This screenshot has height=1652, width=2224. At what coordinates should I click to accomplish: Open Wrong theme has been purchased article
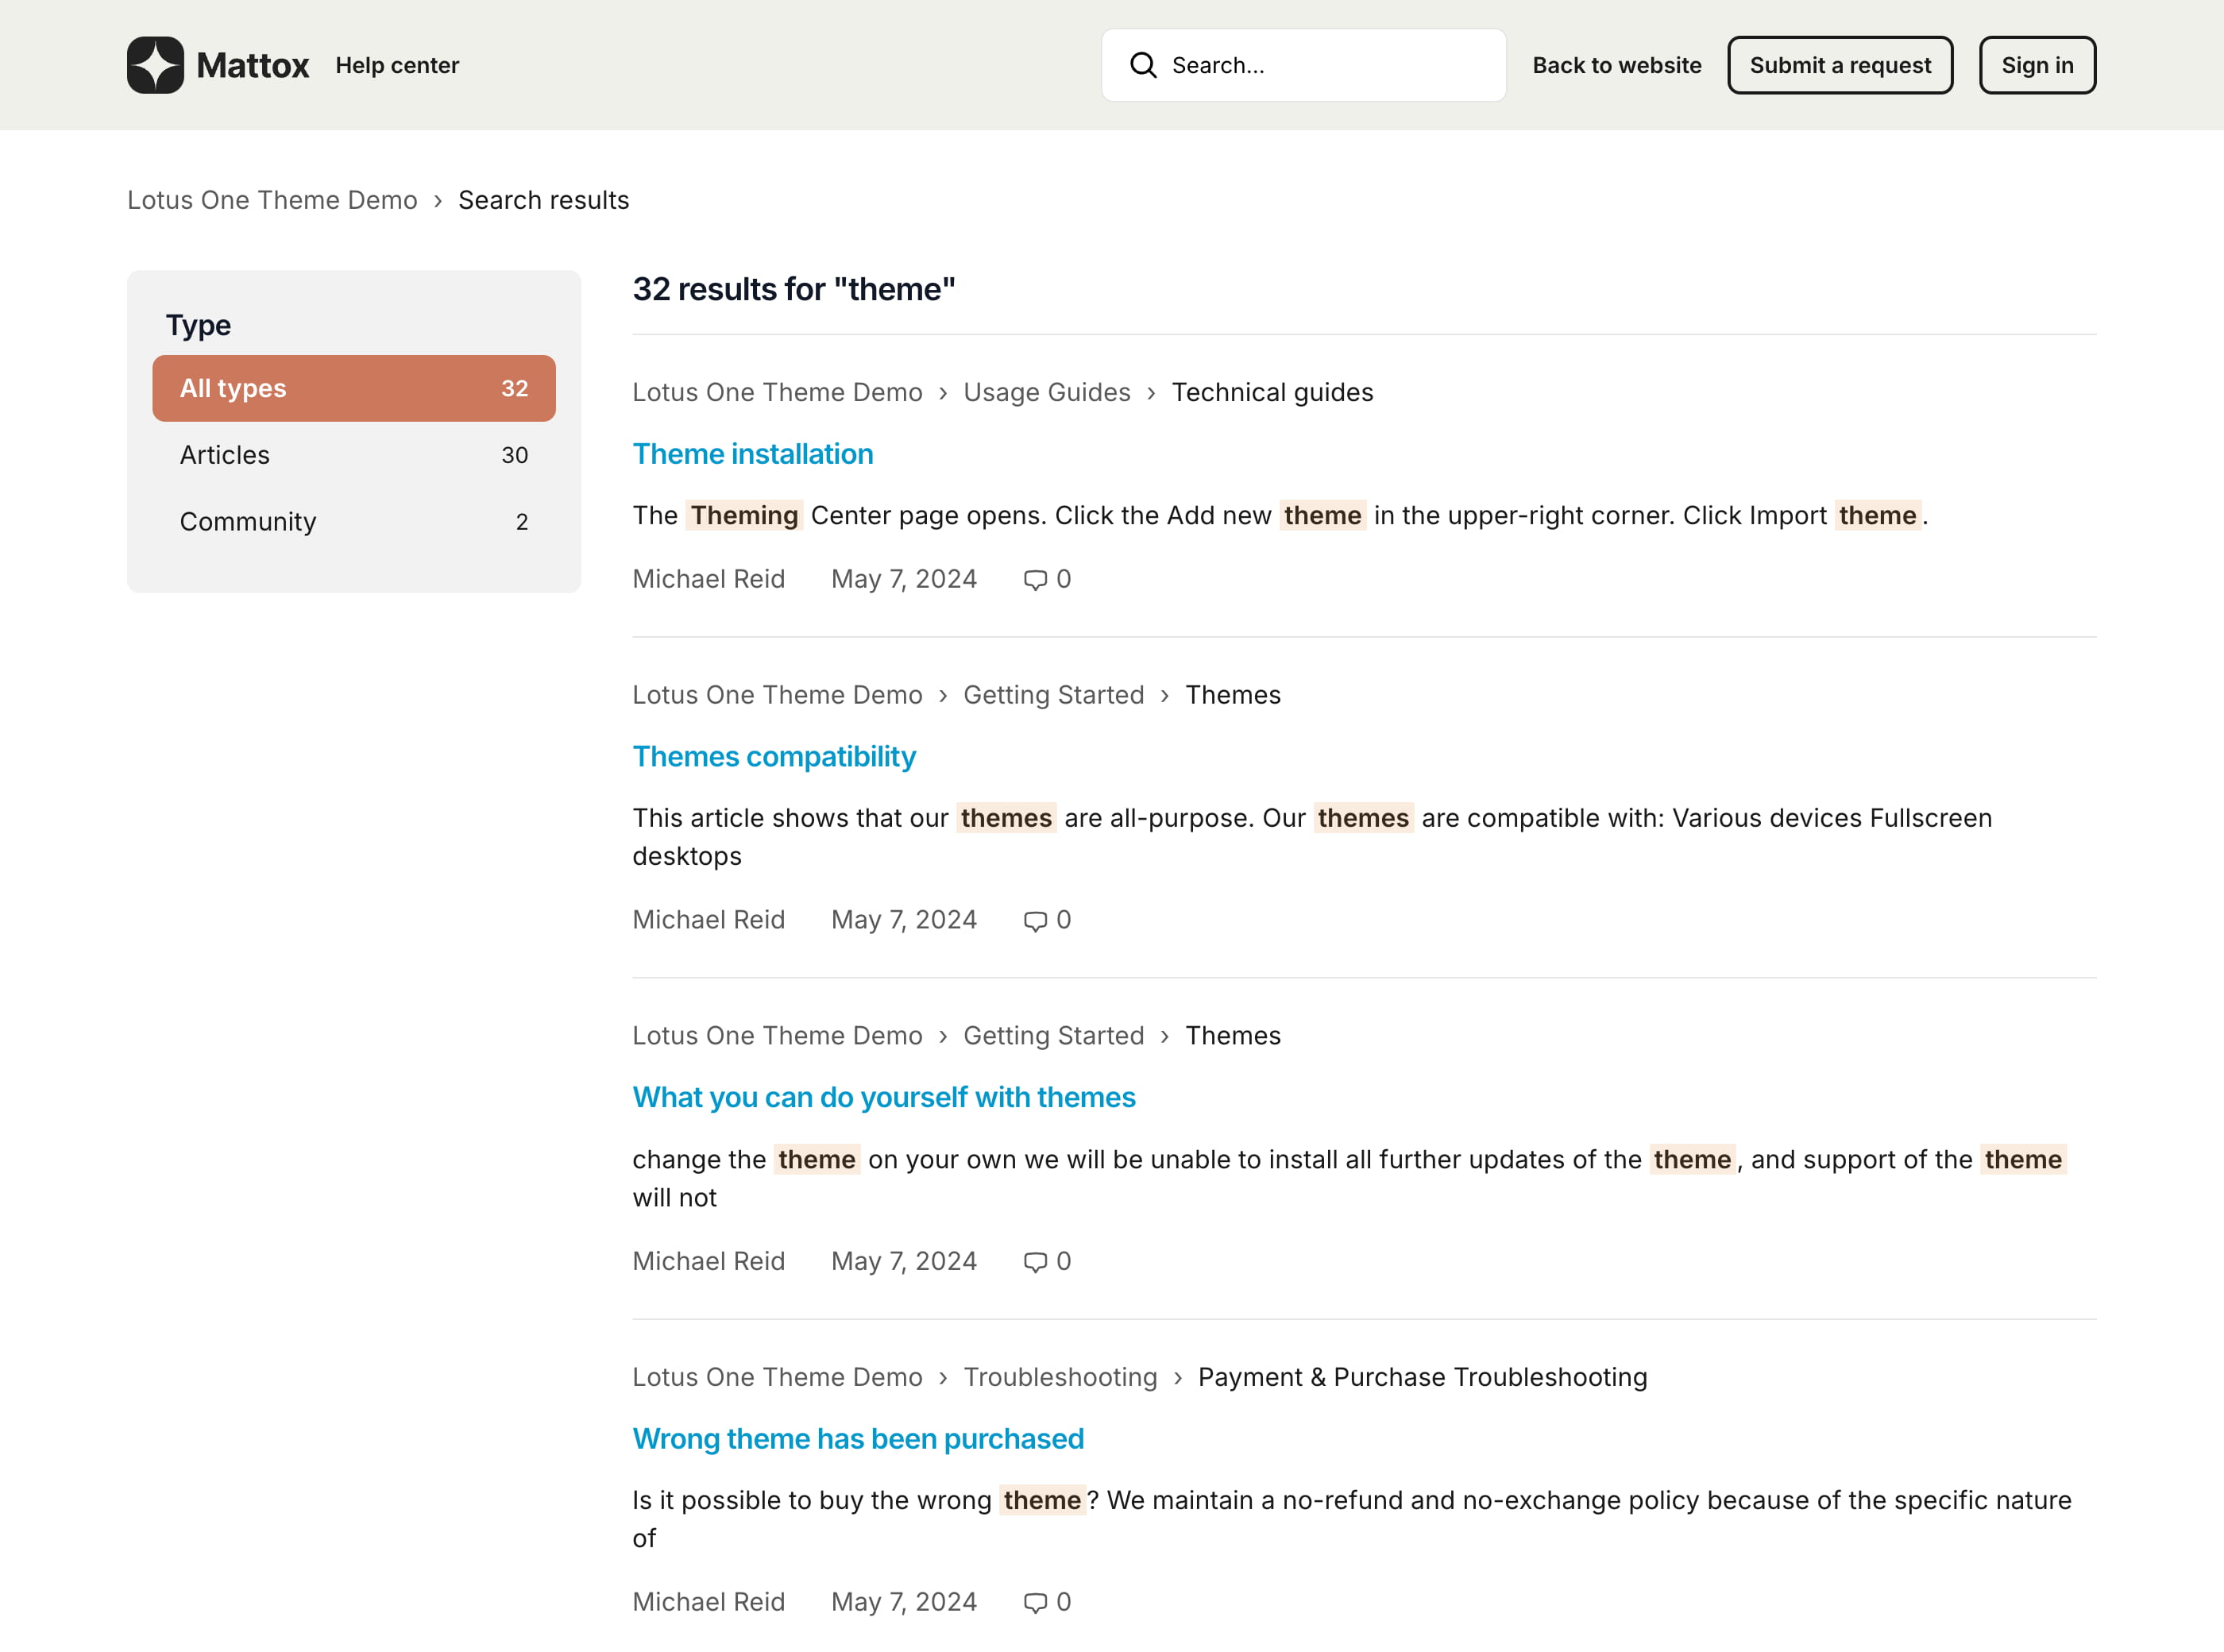[857, 1439]
